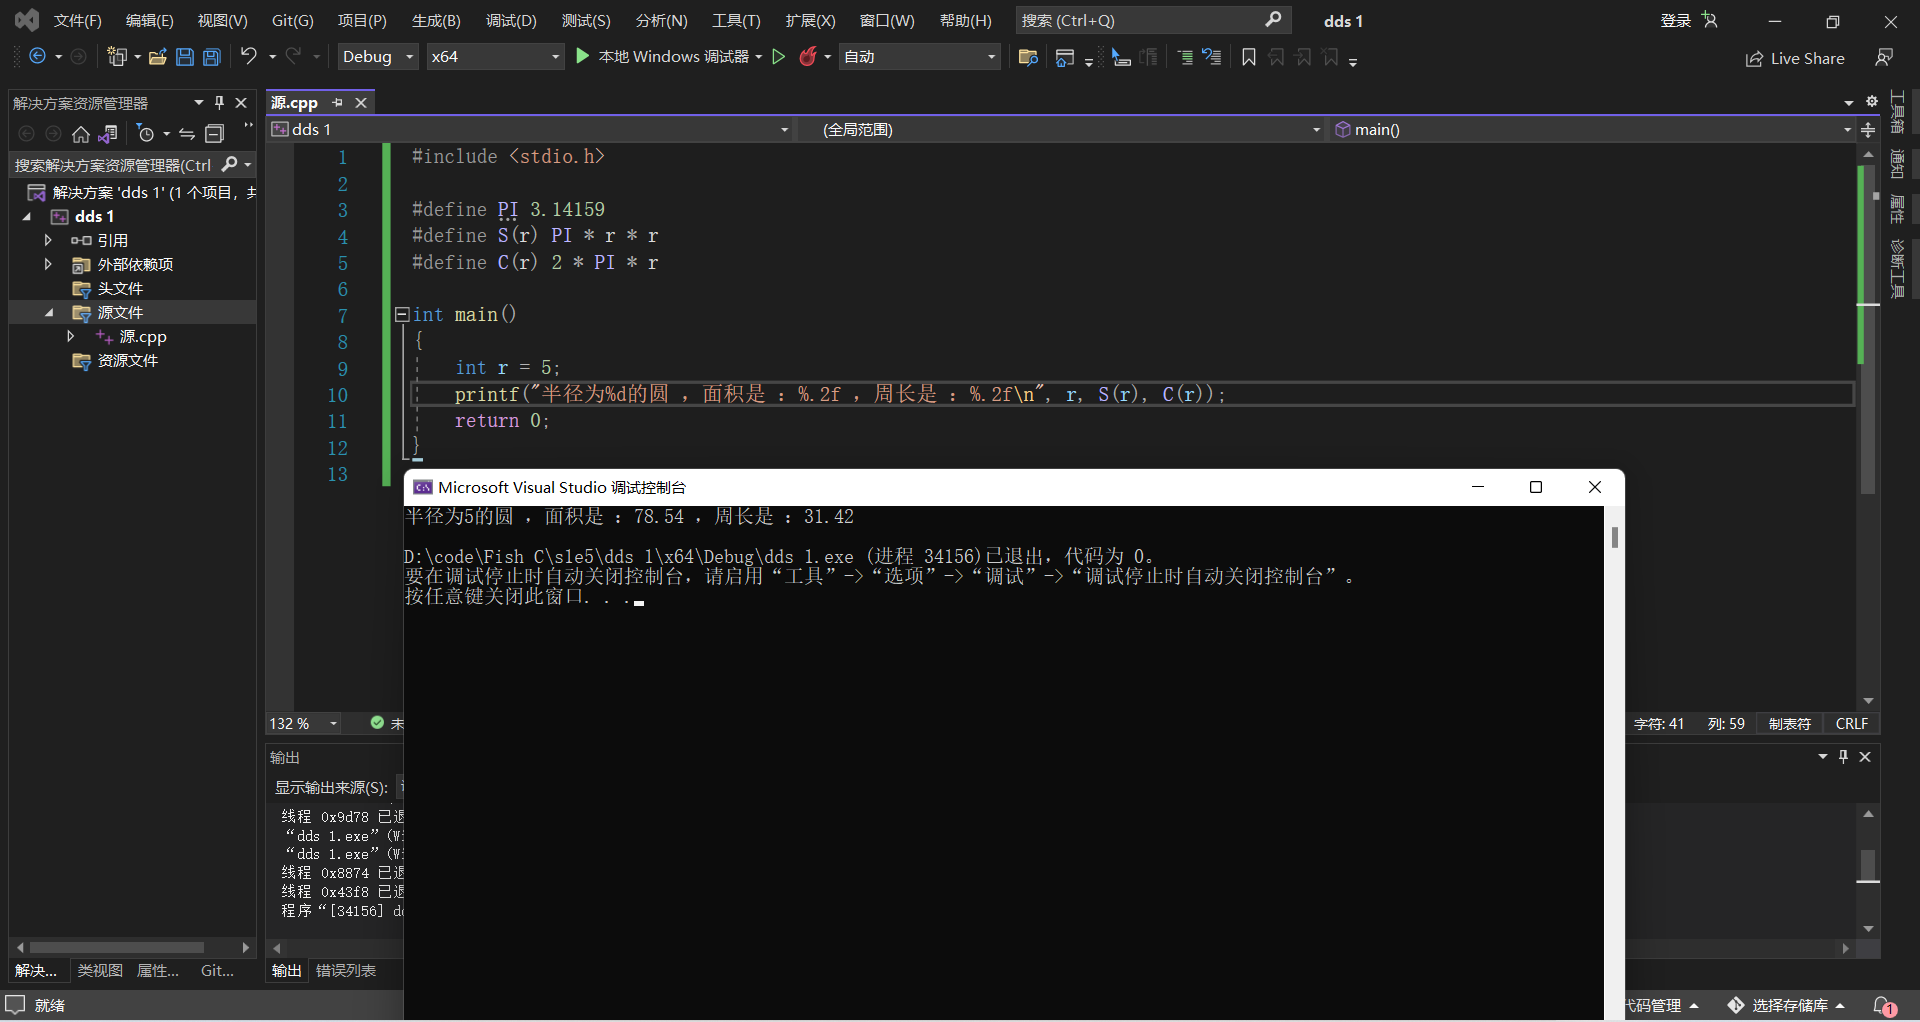1920x1022 pixels.
Task: Open the Git(G) menu
Action: (x=293, y=21)
